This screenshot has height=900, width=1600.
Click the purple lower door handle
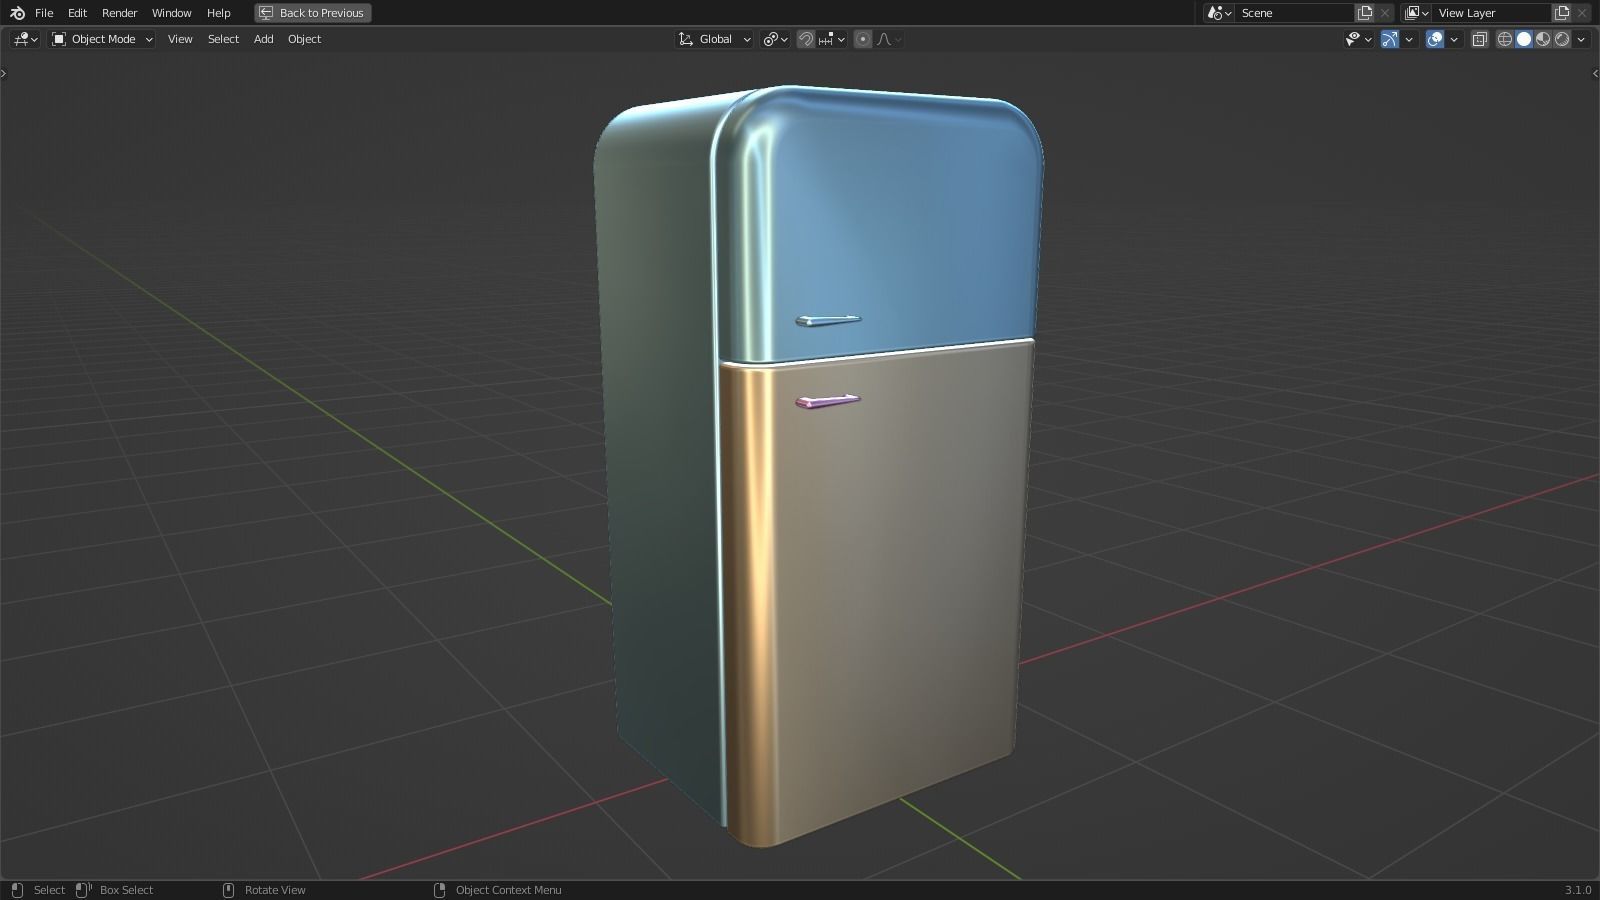point(828,402)
